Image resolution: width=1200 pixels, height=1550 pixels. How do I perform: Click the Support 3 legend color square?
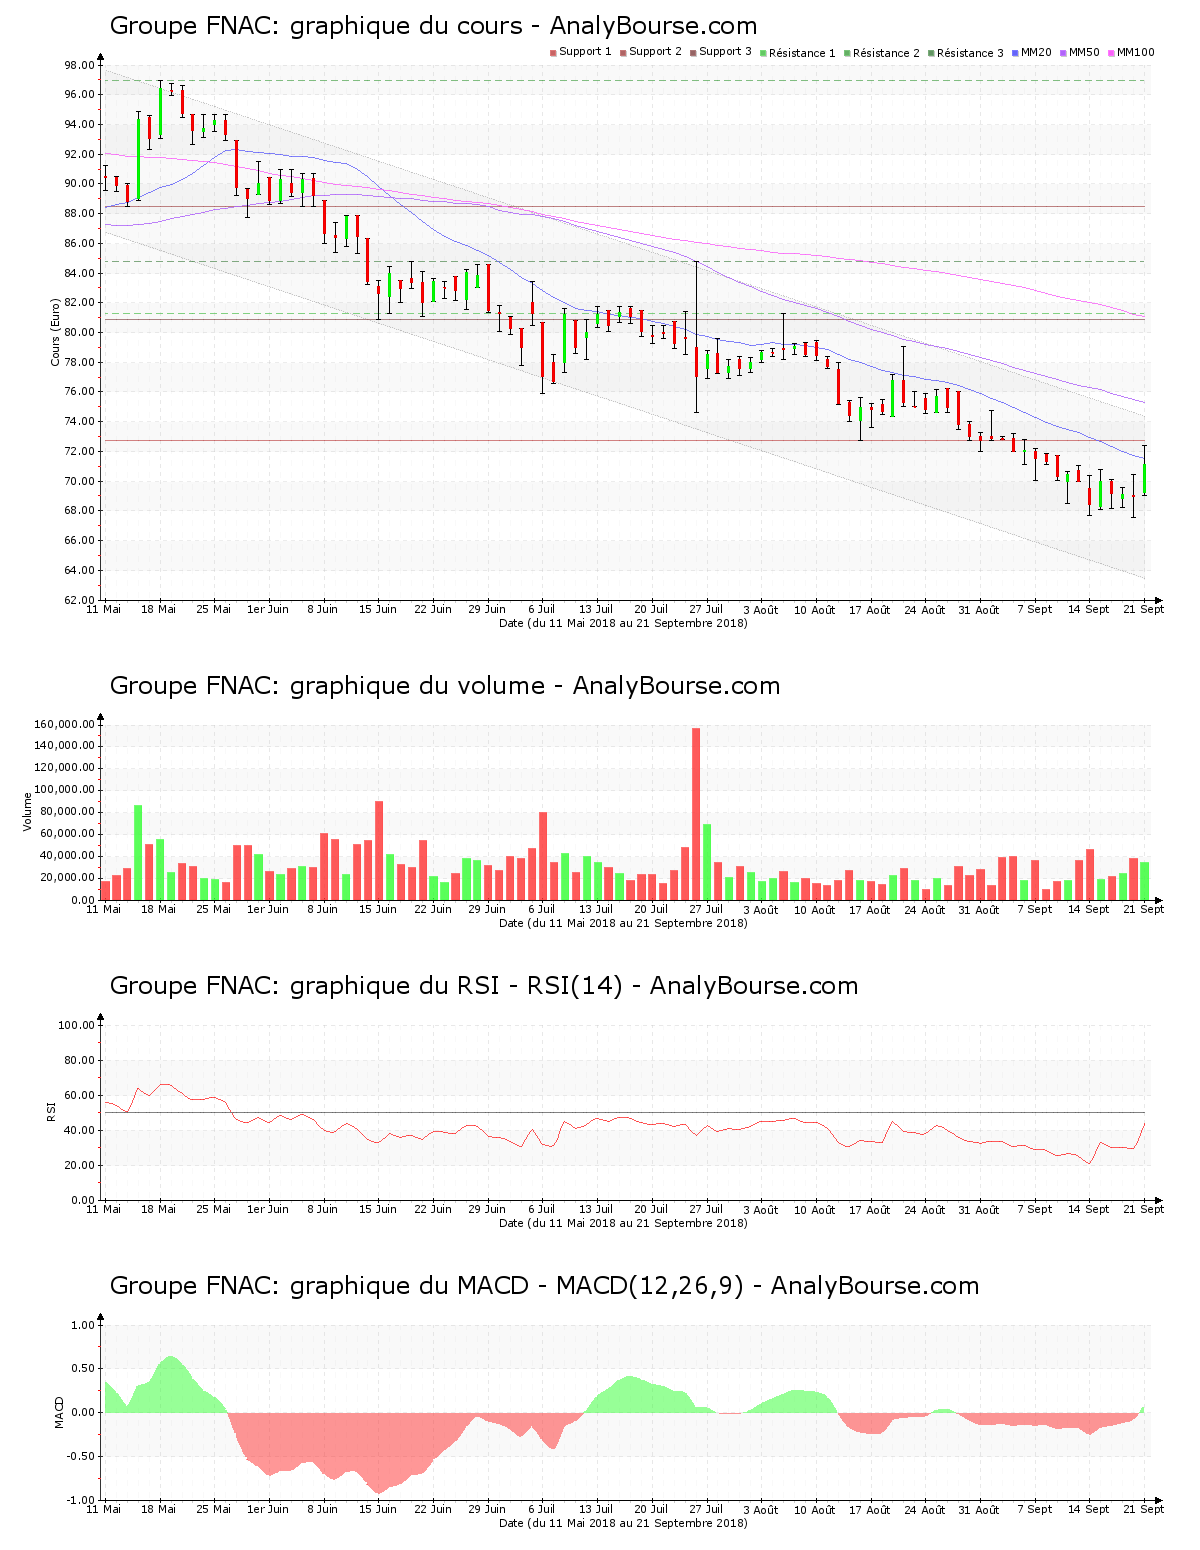click(x=693, y=53)
